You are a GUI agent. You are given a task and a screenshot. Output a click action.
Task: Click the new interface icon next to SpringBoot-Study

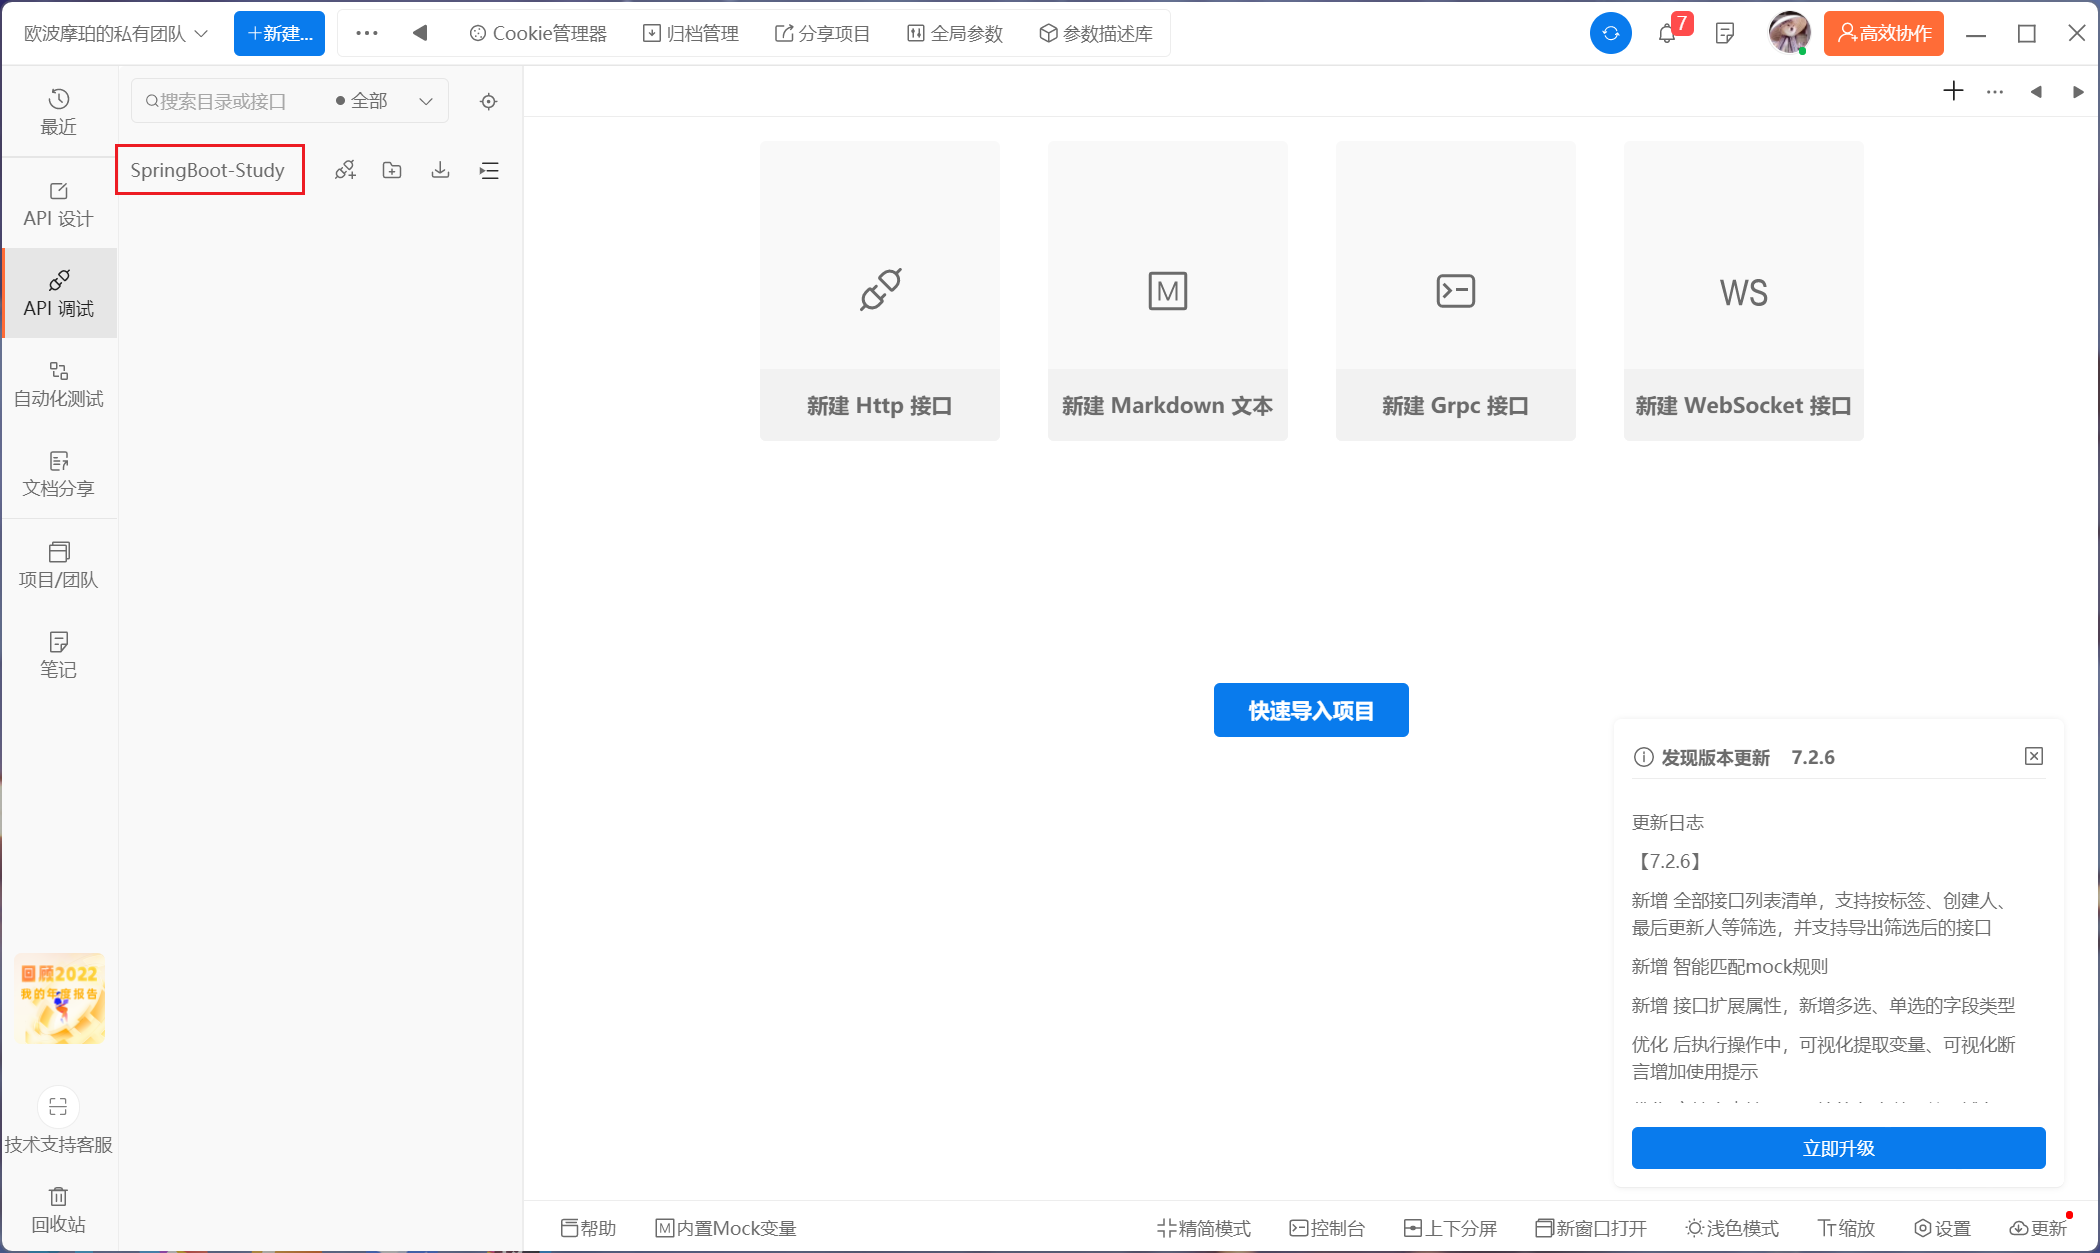(345, 170)
